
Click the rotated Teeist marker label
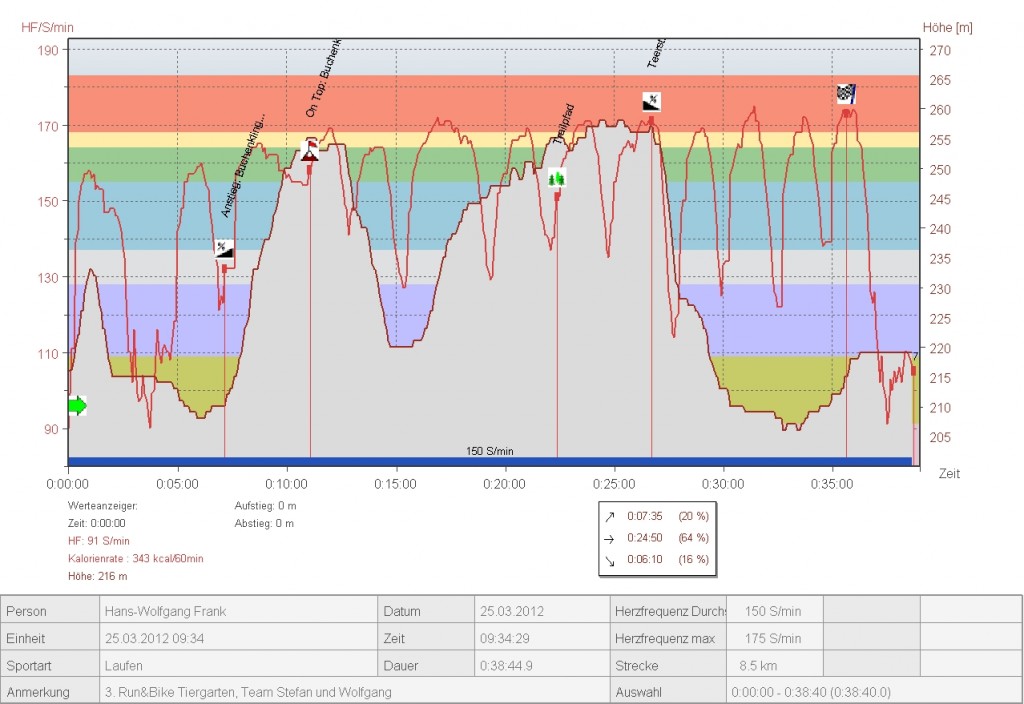tap(654, 50)
